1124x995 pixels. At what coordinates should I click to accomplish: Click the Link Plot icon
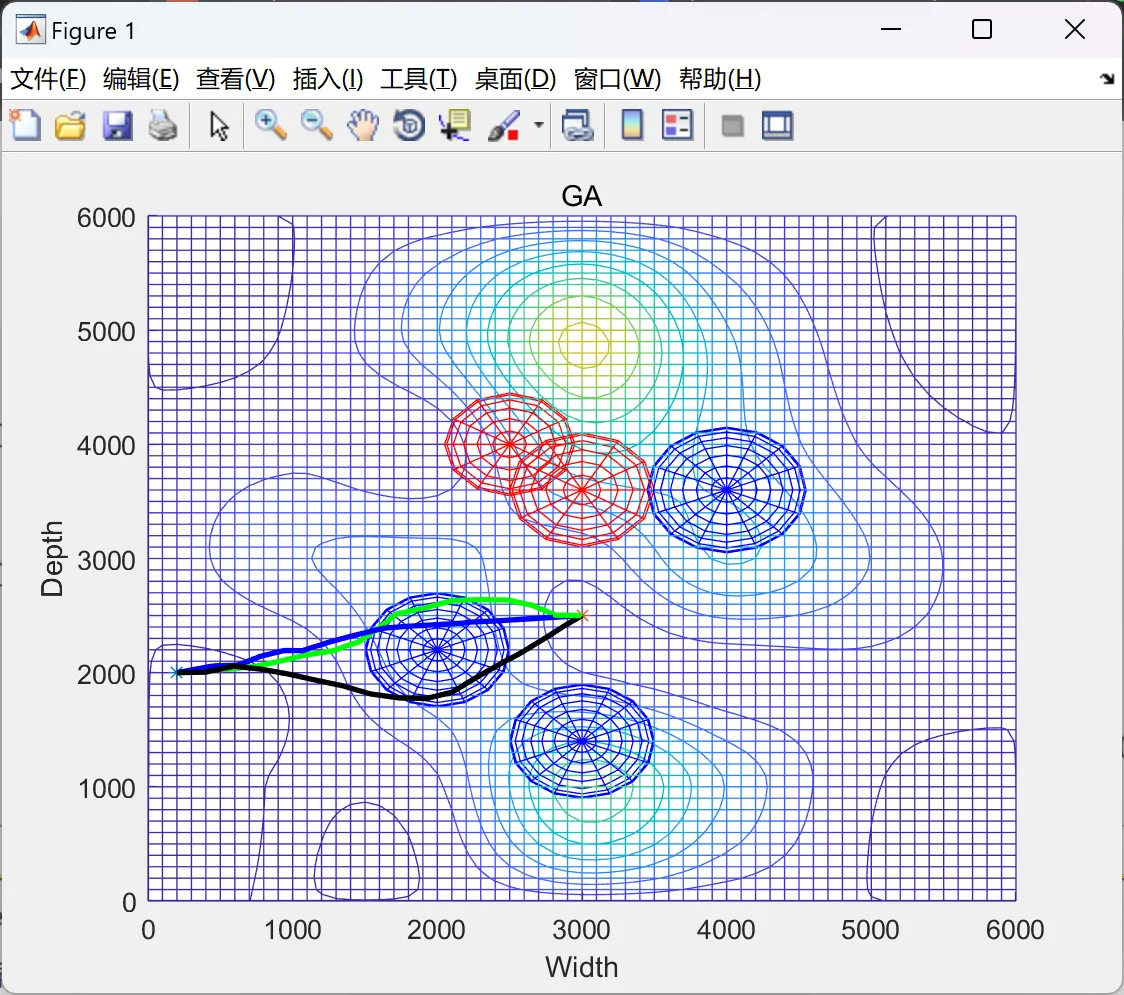(x=577, y=126)
